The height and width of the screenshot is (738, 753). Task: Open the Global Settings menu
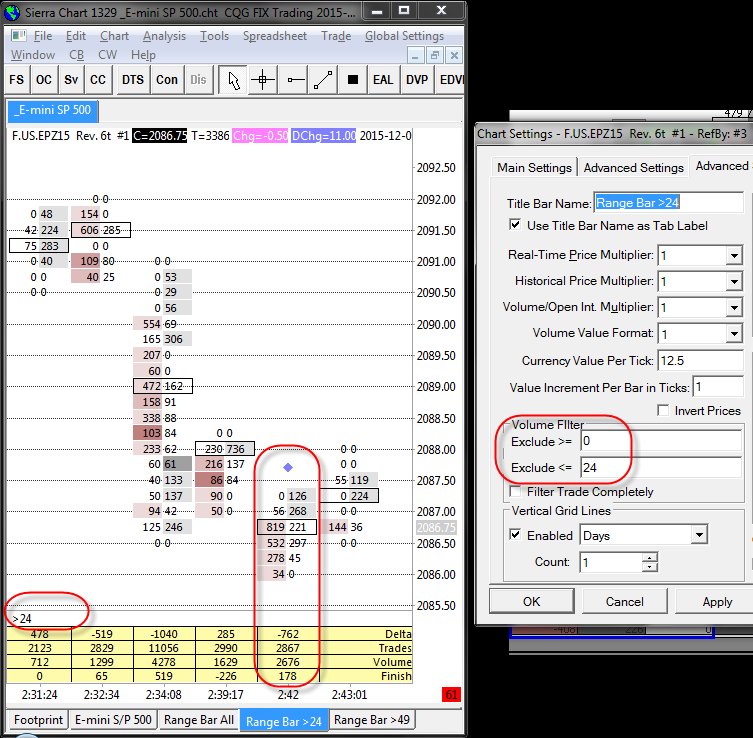pos(404,36)
